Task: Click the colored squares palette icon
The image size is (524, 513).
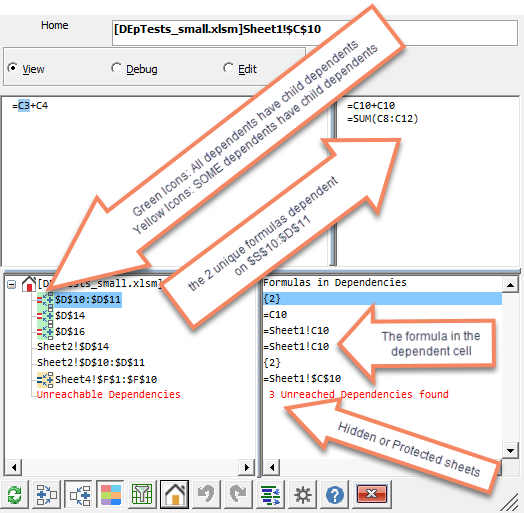Action: (111, 494)
